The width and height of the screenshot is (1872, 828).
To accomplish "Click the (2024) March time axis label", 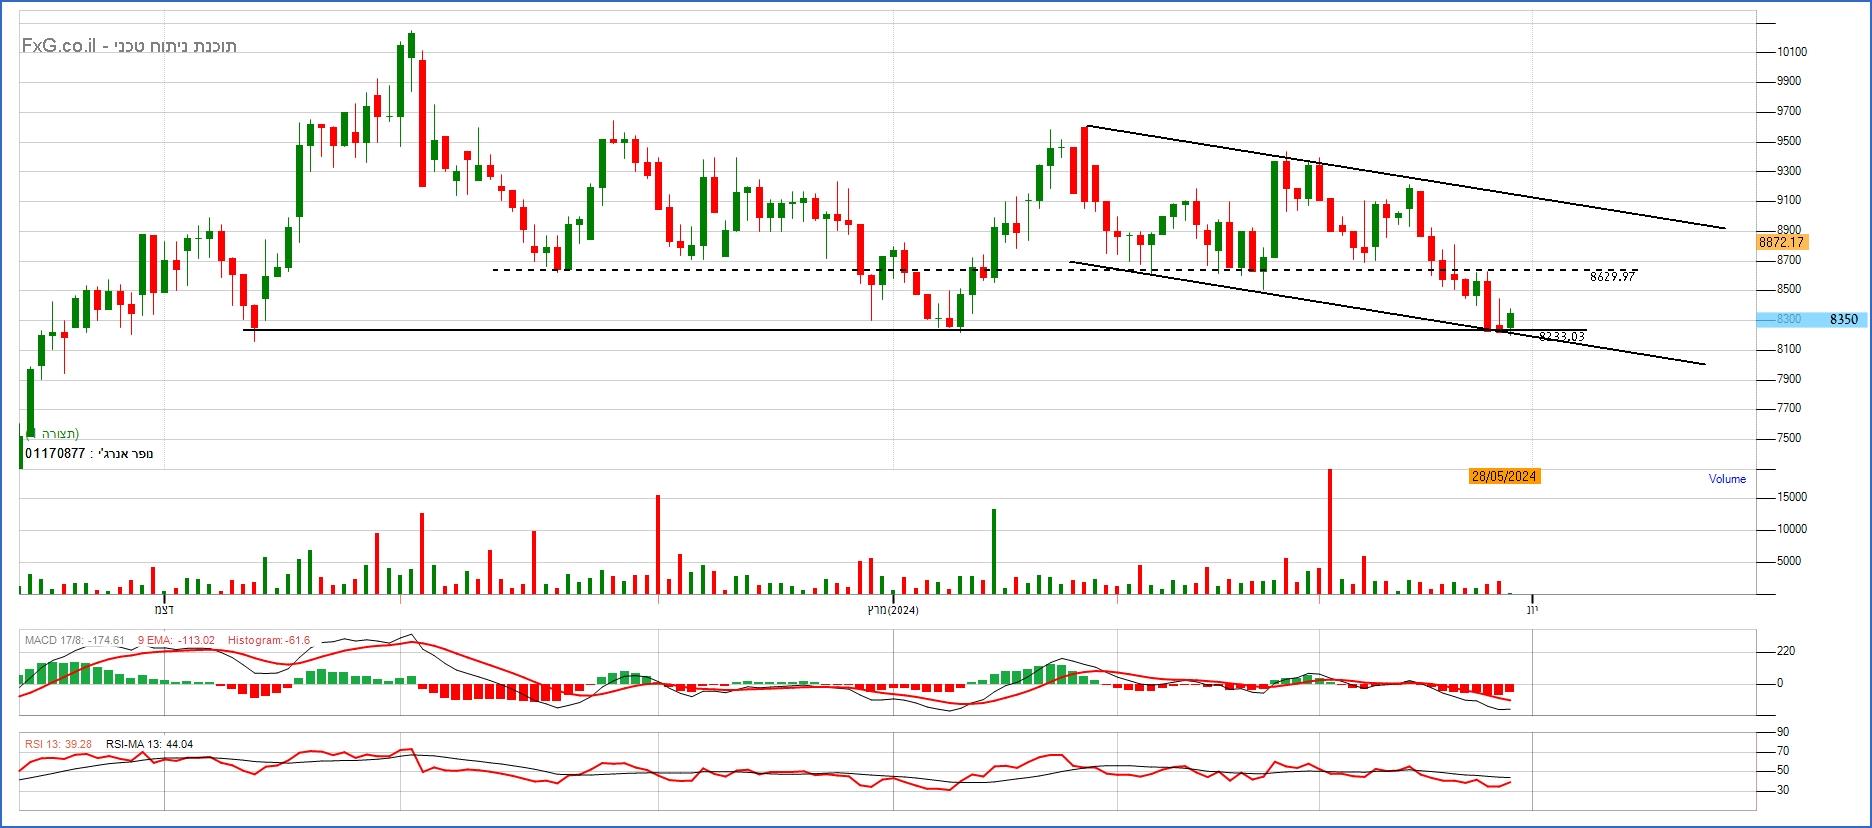I will pos(891,610).
